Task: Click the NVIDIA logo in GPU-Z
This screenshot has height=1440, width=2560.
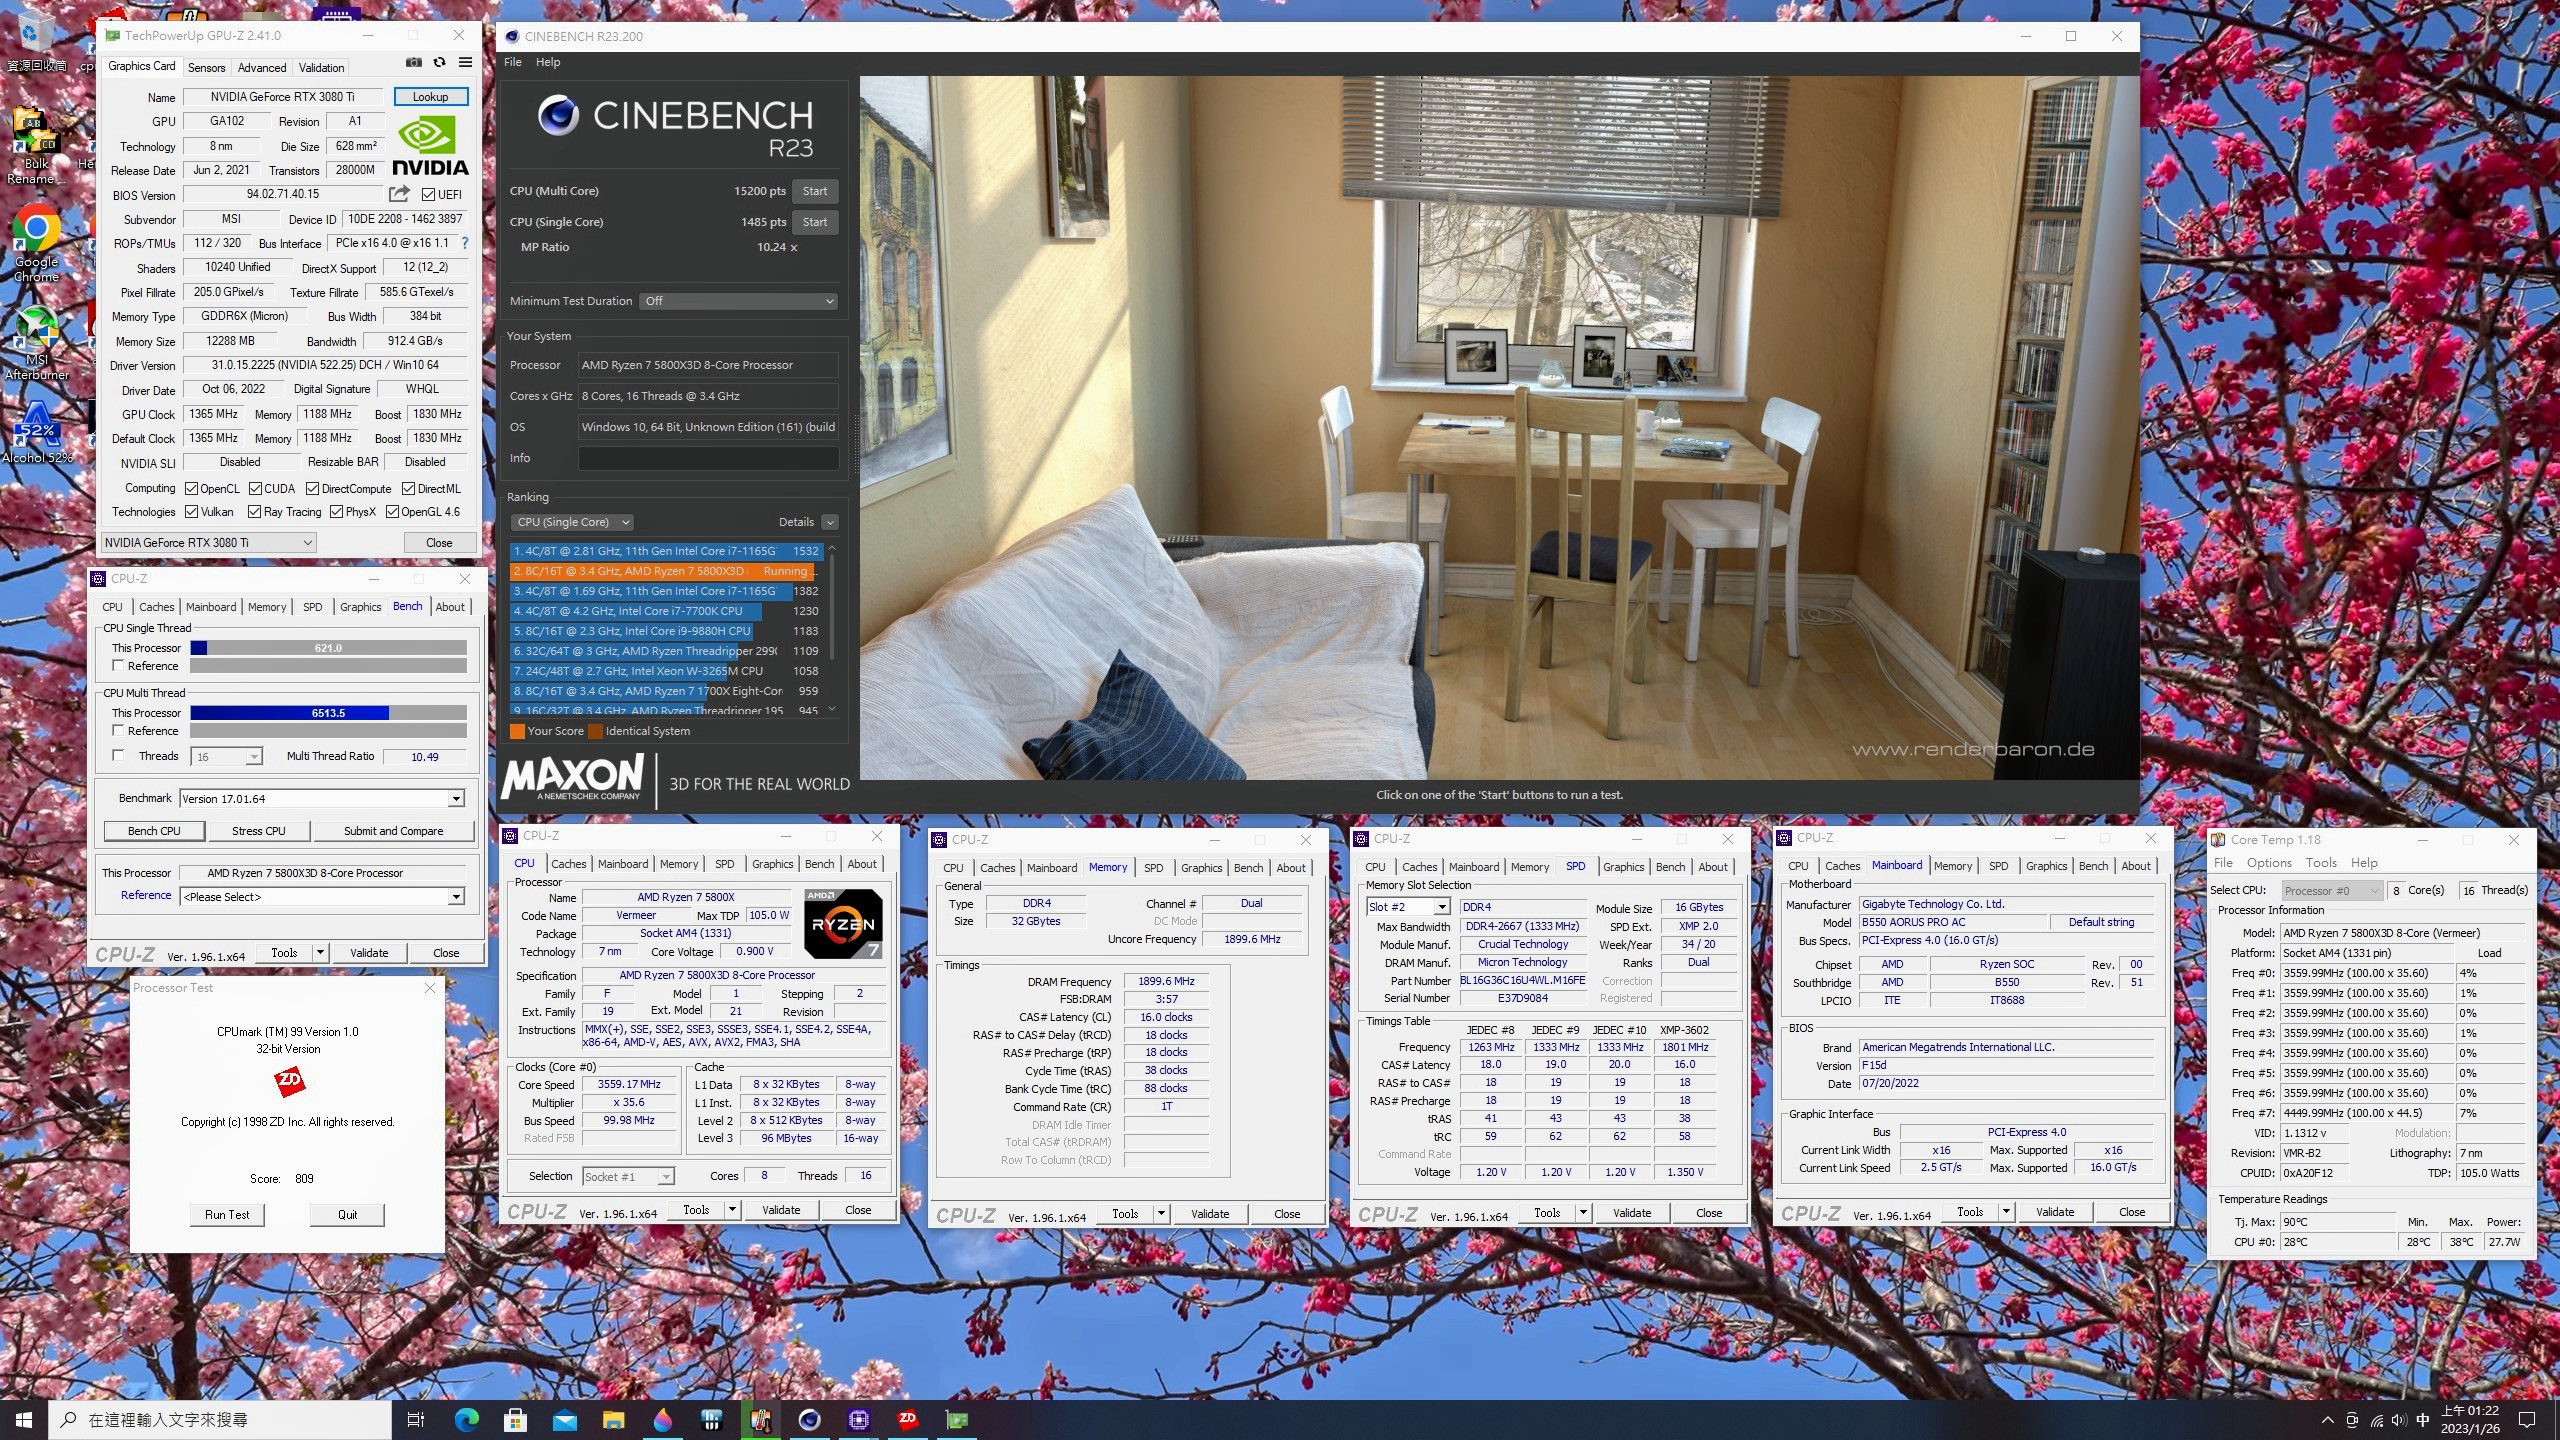Action: tap(430, 146)
